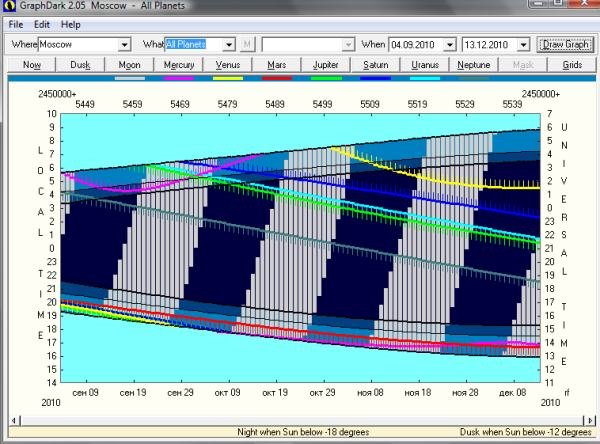The height and width of the screenshot is (444, 600).
Task: Open the File menu
Action: coord(16,24)
